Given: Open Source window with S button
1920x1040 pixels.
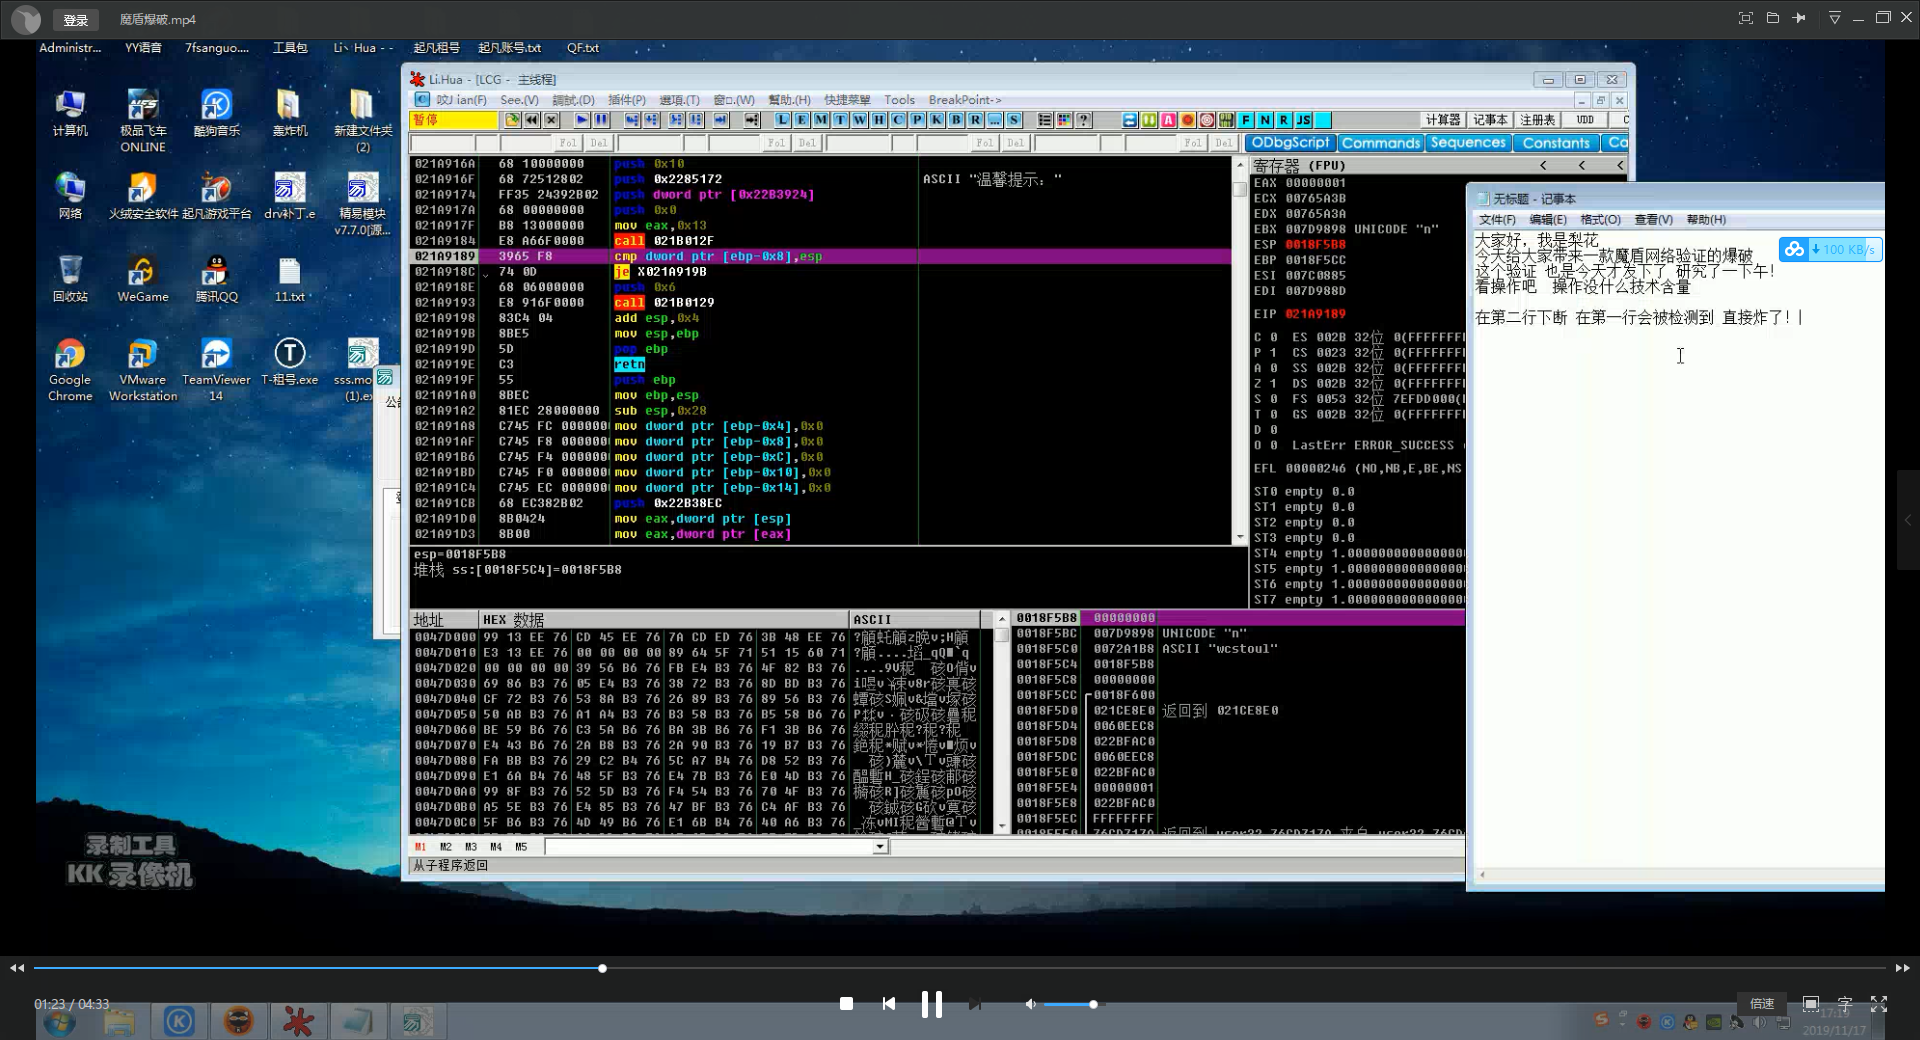Looking at the screenshot, I should (x=1013, y=120).
